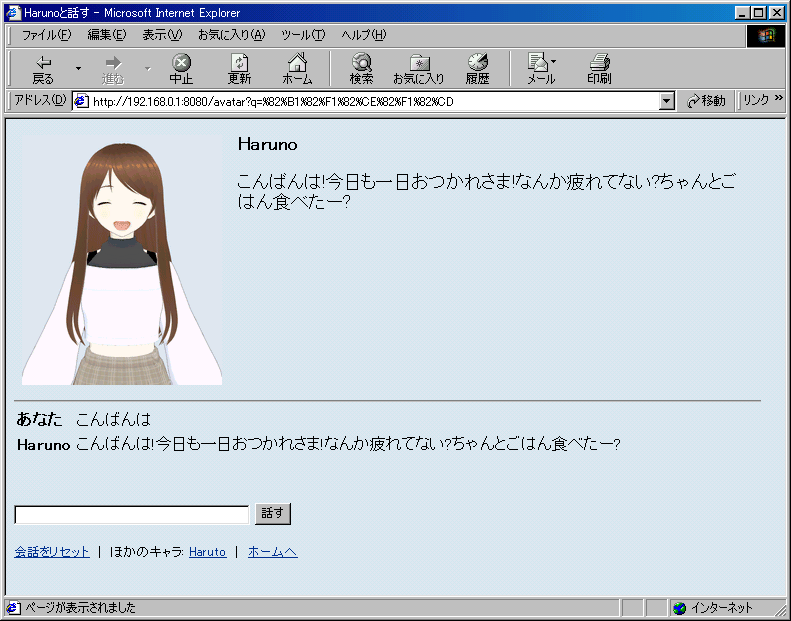Minimize the Internet Explorer window

coord(742,13)
